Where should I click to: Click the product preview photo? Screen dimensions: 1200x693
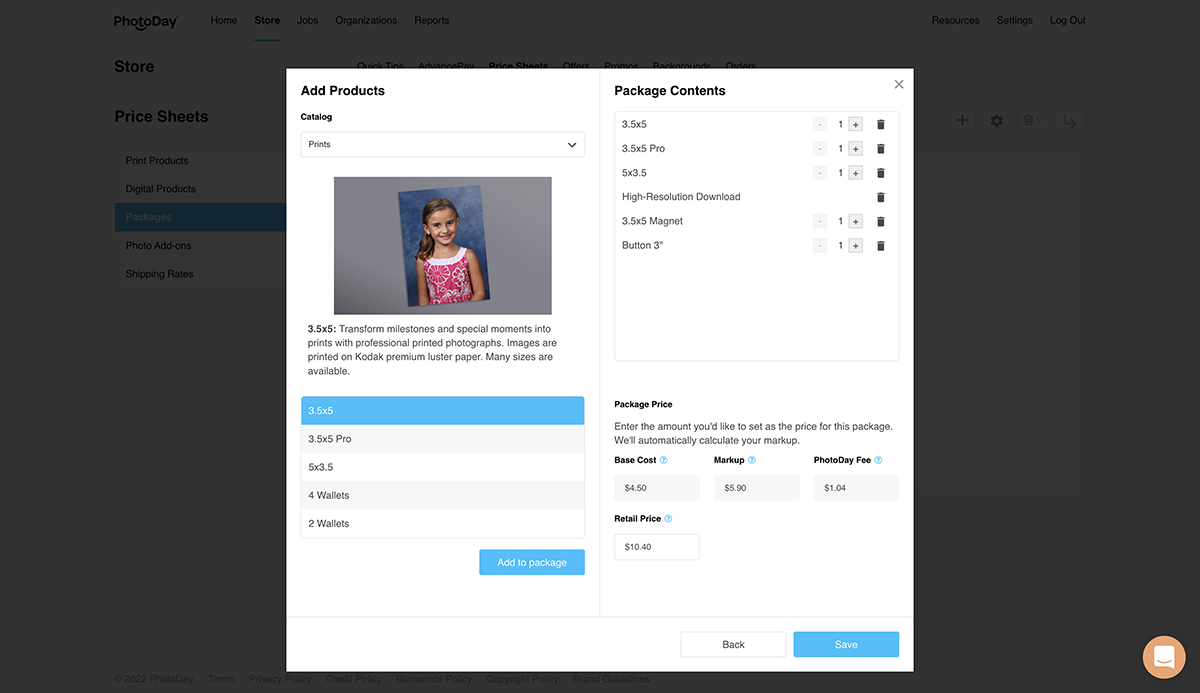443,246
